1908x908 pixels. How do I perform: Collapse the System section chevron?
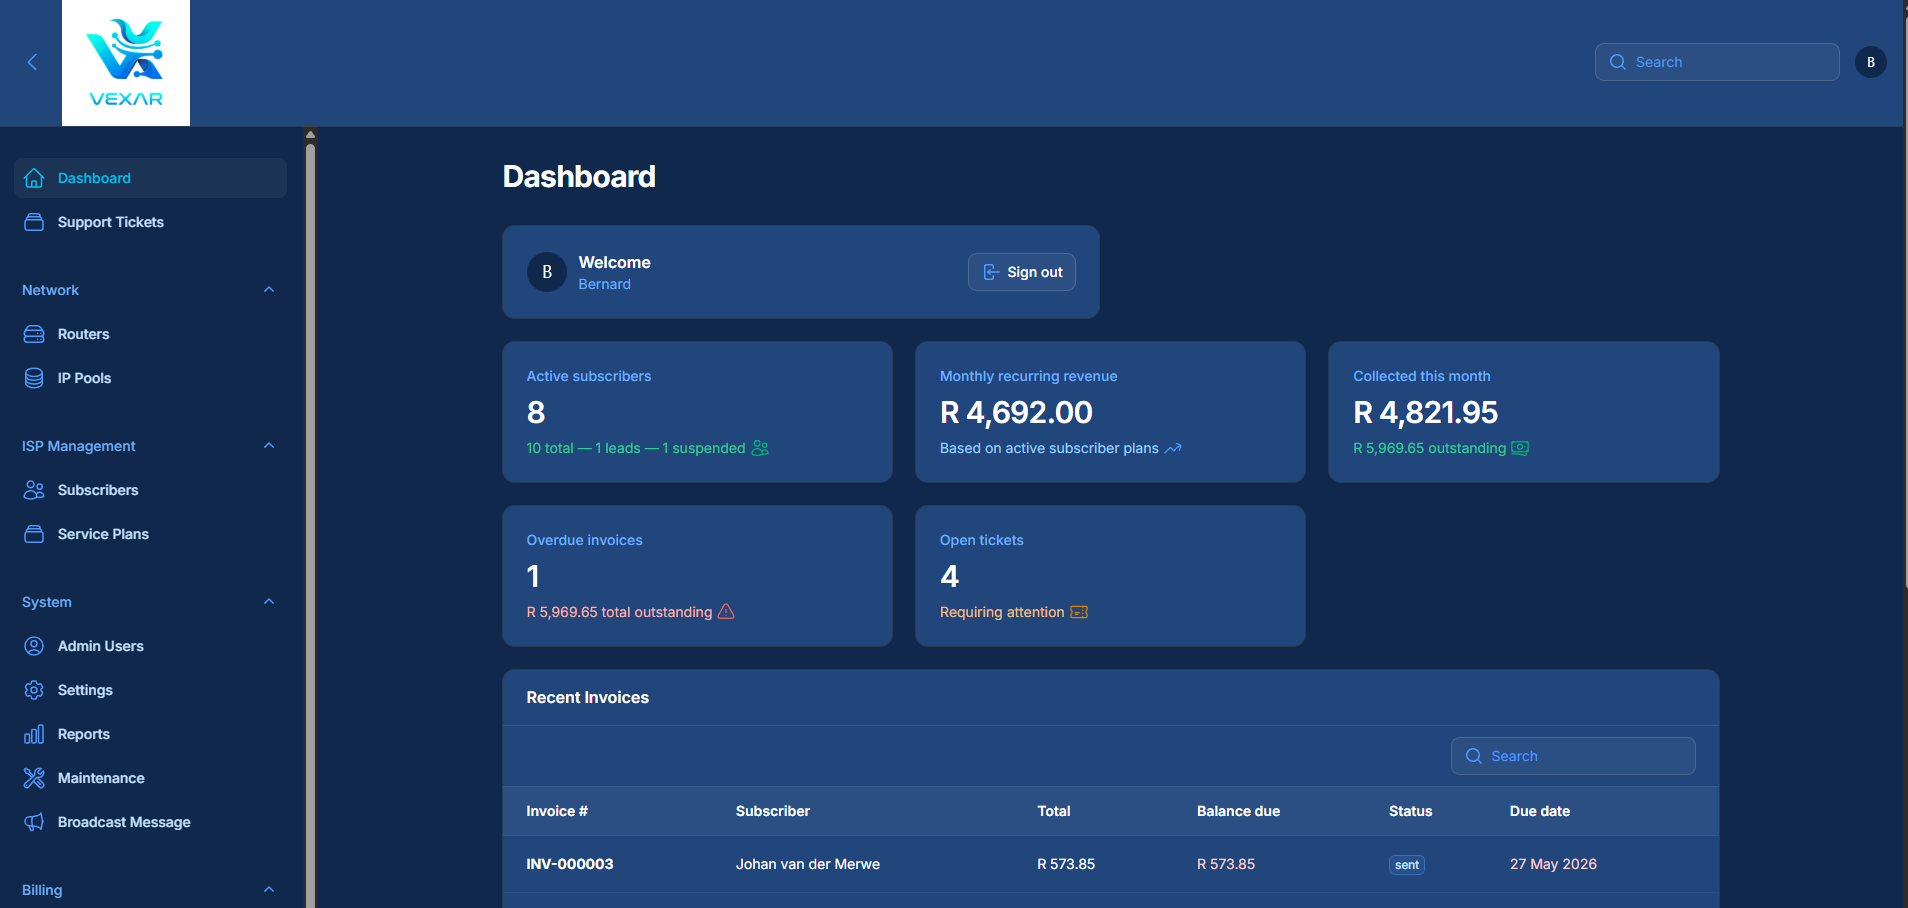[x=269, y=602]
